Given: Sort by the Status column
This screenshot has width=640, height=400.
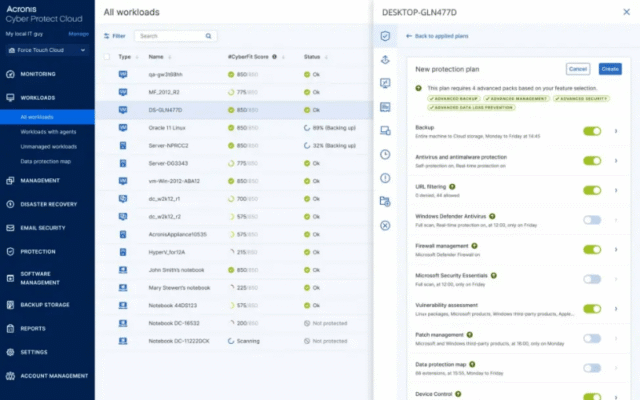Looking at the screenshot, I should pyautogui.click(x=316, y=57).
